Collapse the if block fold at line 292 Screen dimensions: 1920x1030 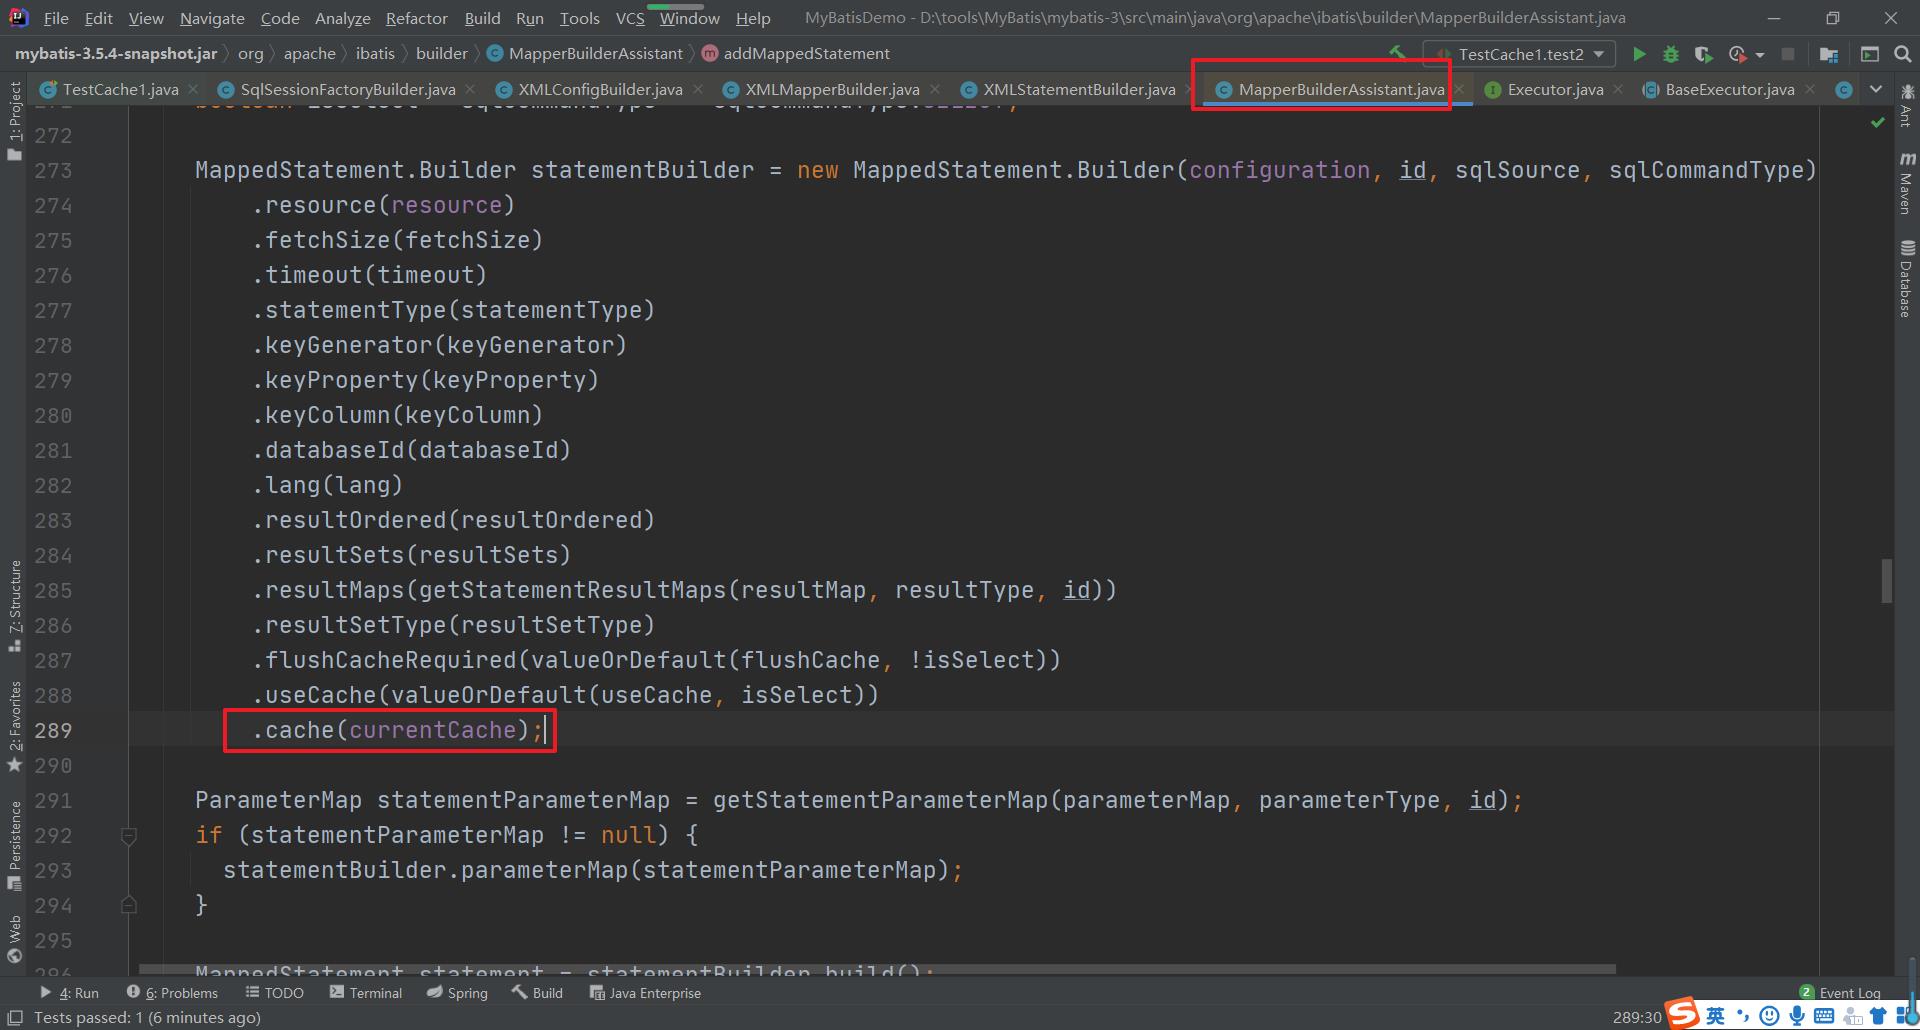(x=129, y=835)
